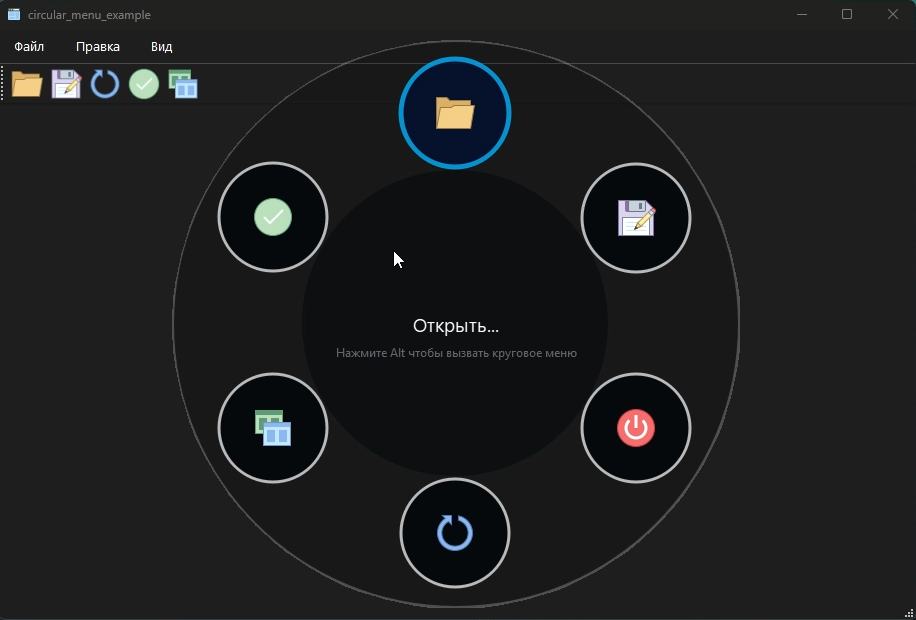
Task: Open the Файл menu
Action: pos(29,47)
